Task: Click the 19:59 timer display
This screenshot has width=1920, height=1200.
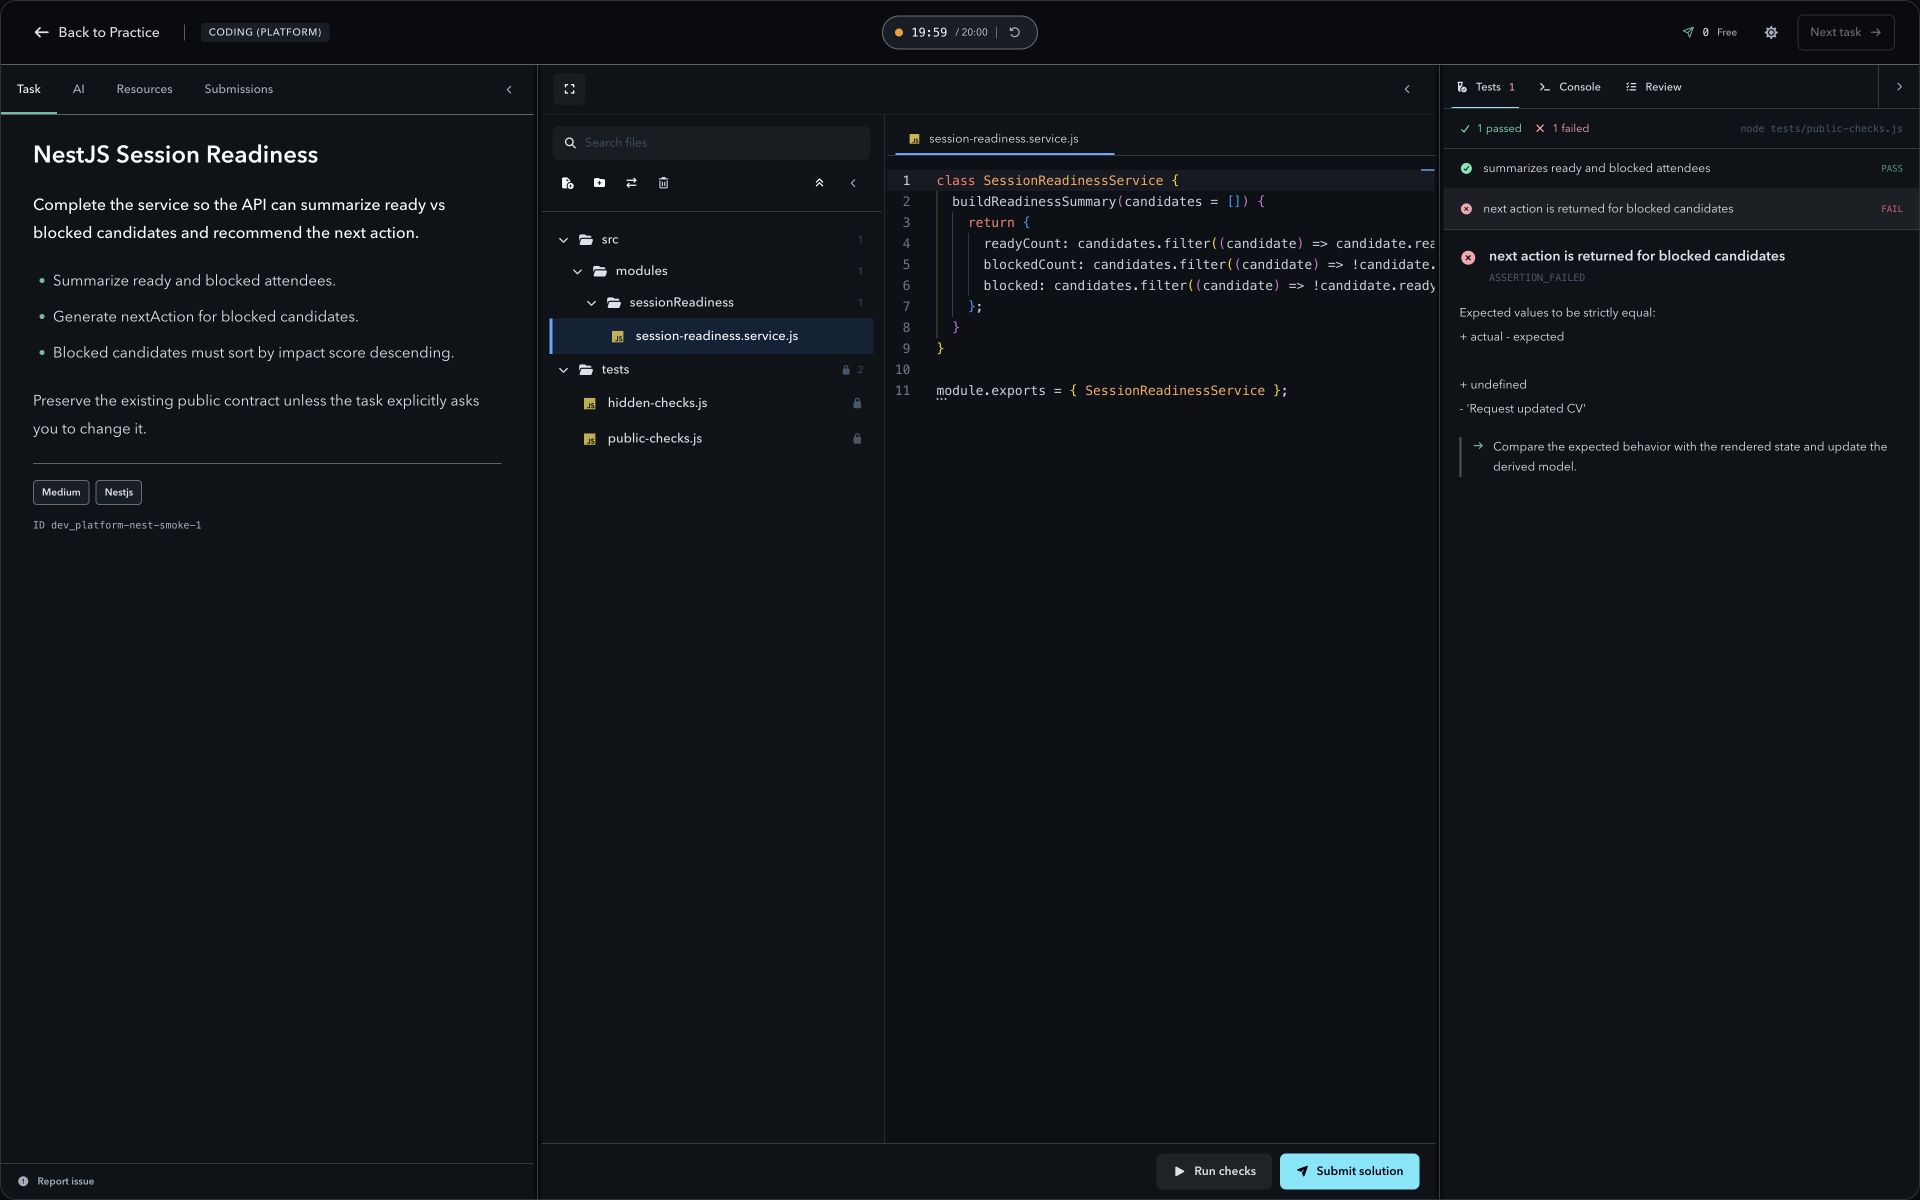Action: point(929,32)
